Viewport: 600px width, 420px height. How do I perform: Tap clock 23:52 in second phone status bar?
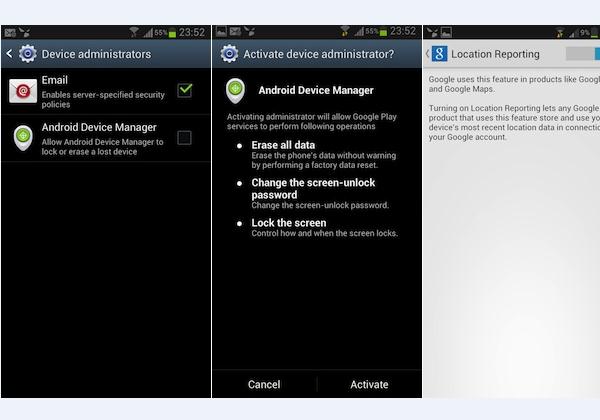(403, 31)
